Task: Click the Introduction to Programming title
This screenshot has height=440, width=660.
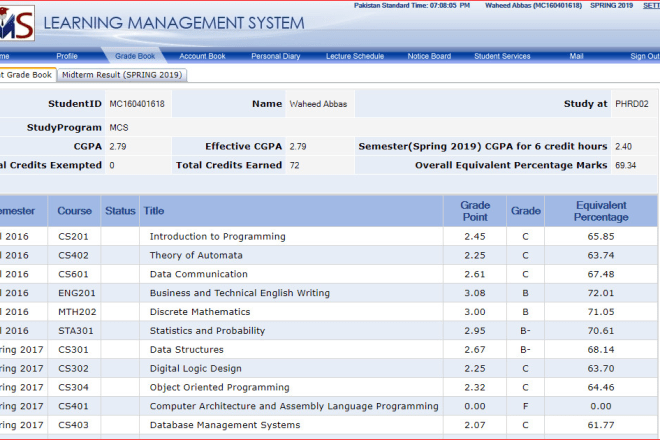Action: point(218,237)
